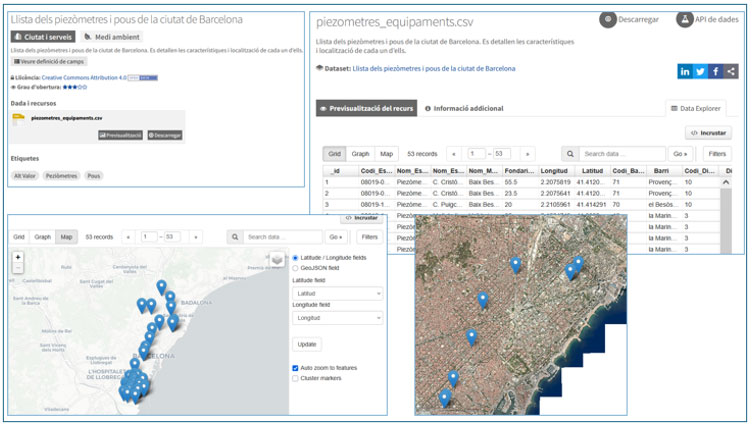Select the GeoJSON field radio option
Image resolution: width=752 pixels, height=425 pixels.
point(293,268)
